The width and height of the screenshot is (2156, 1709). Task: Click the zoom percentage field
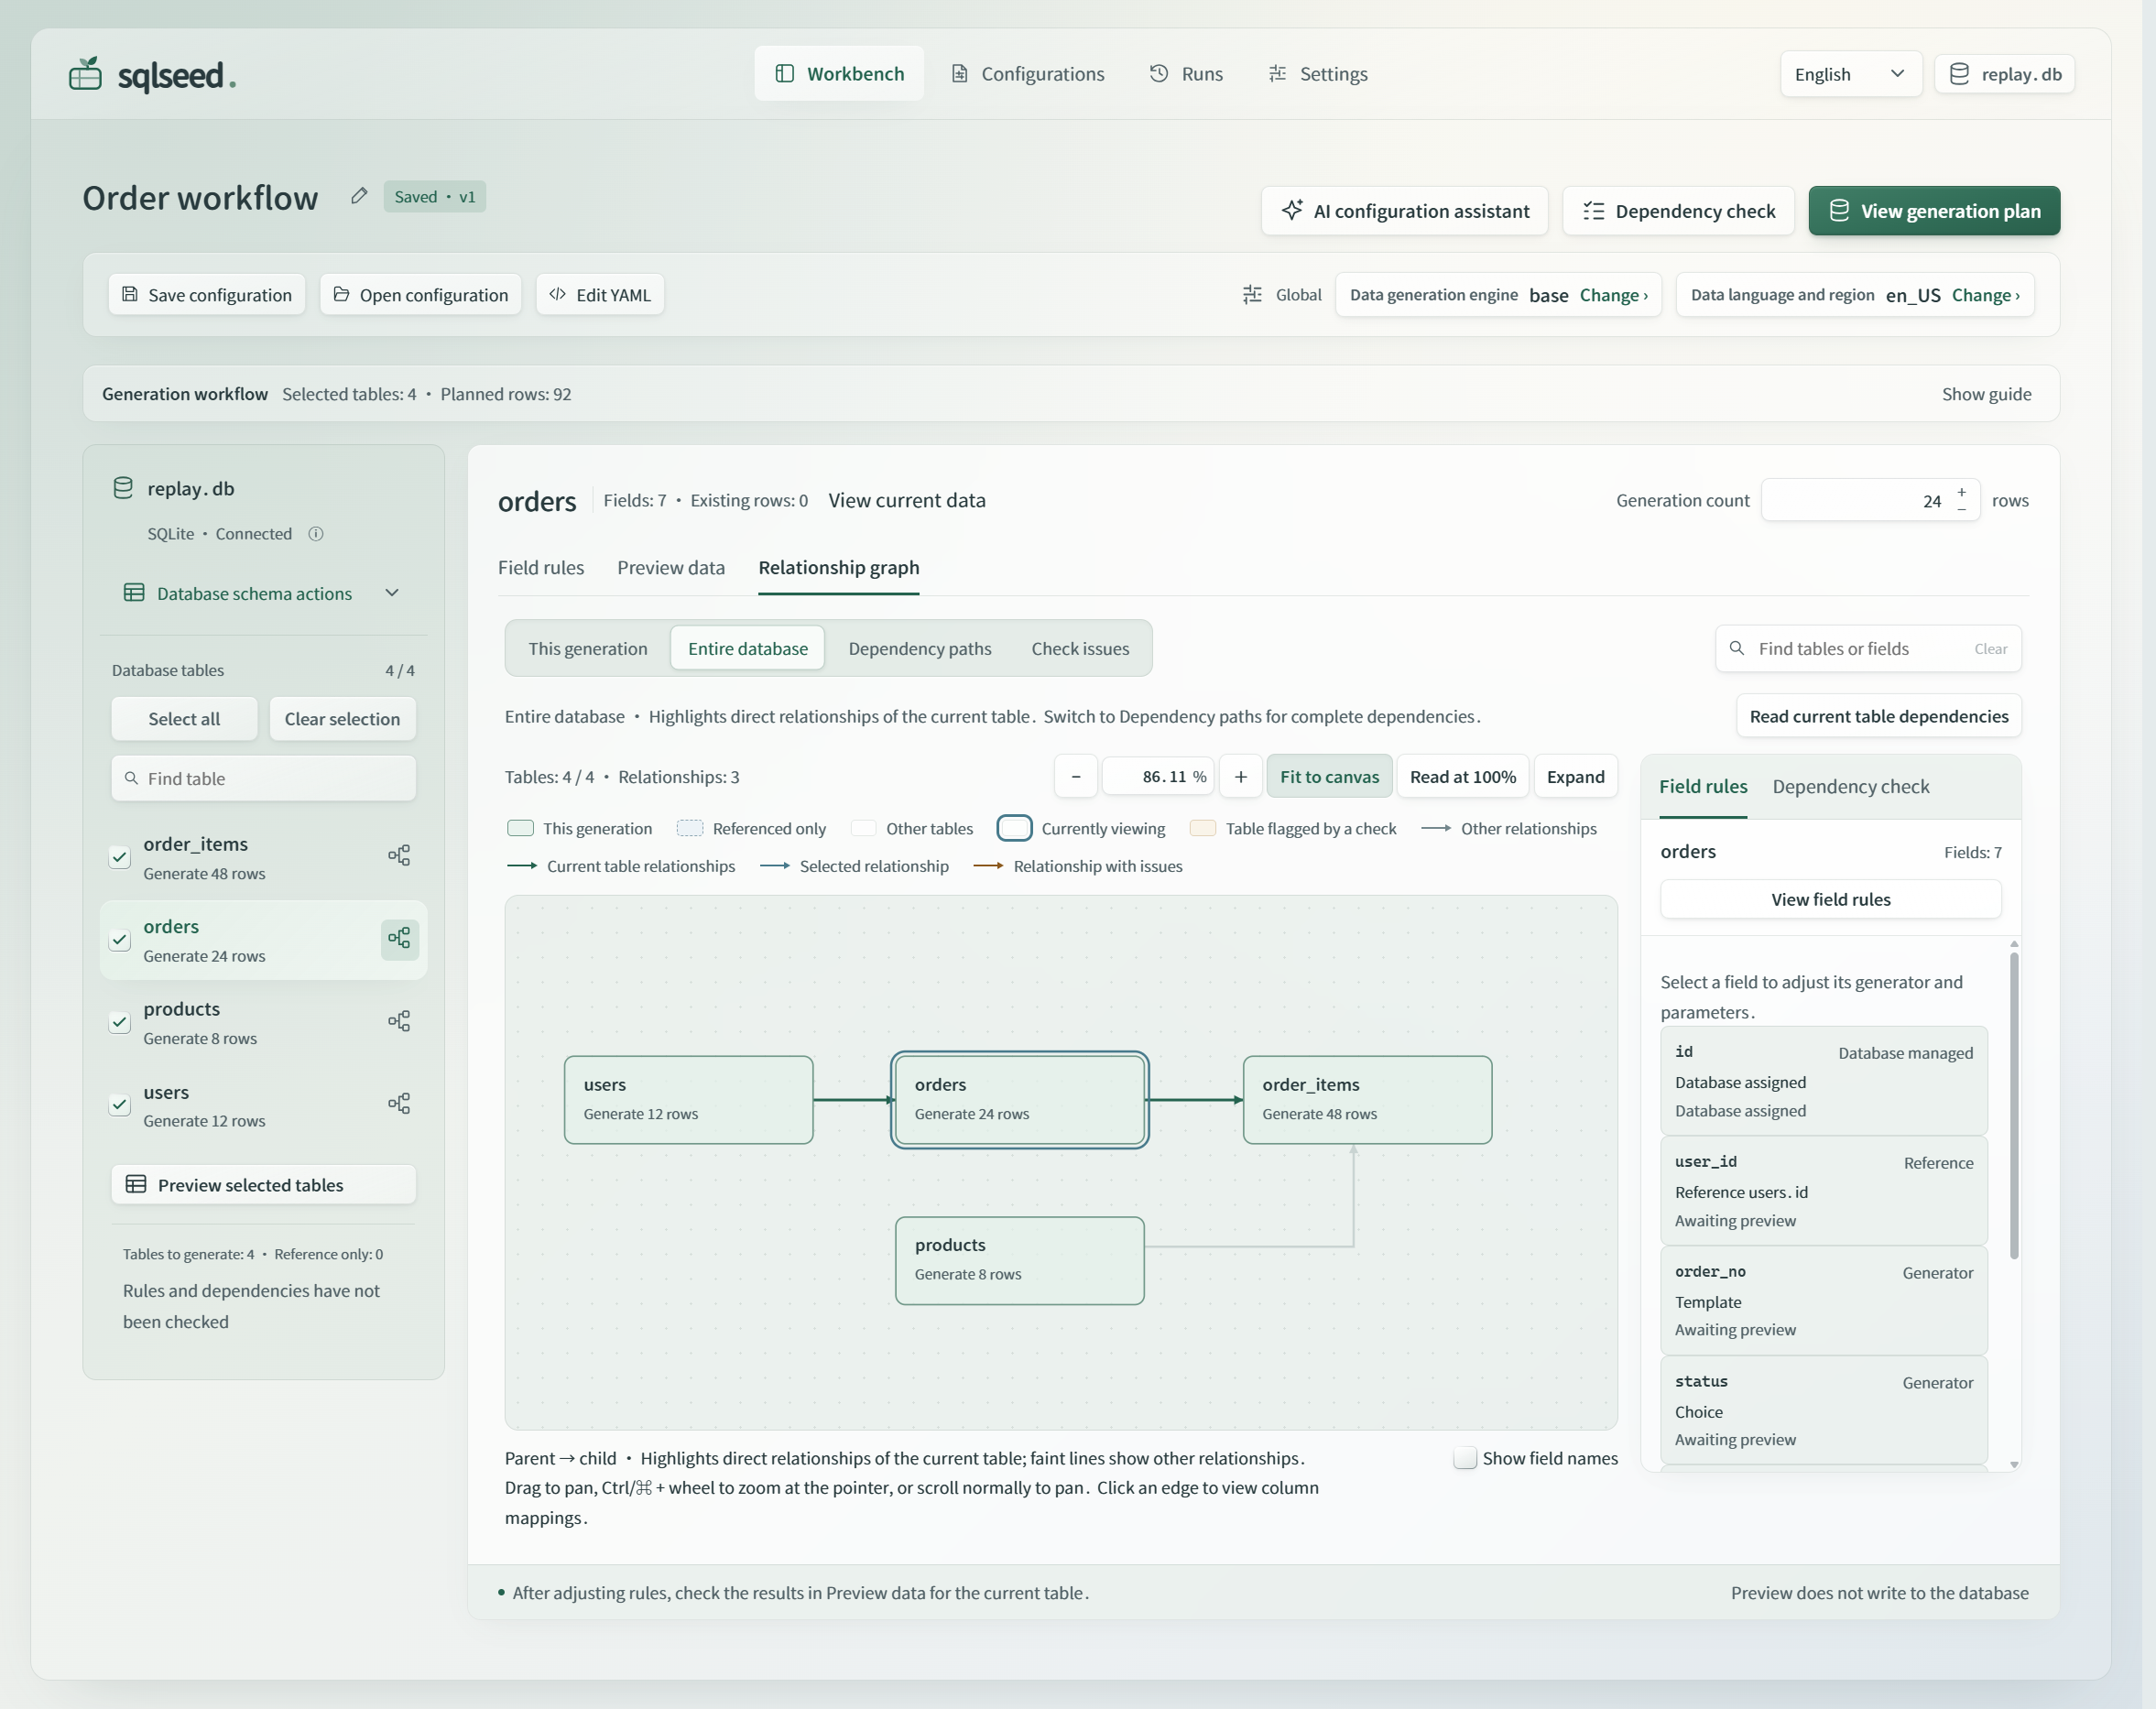click(1158, 777)
